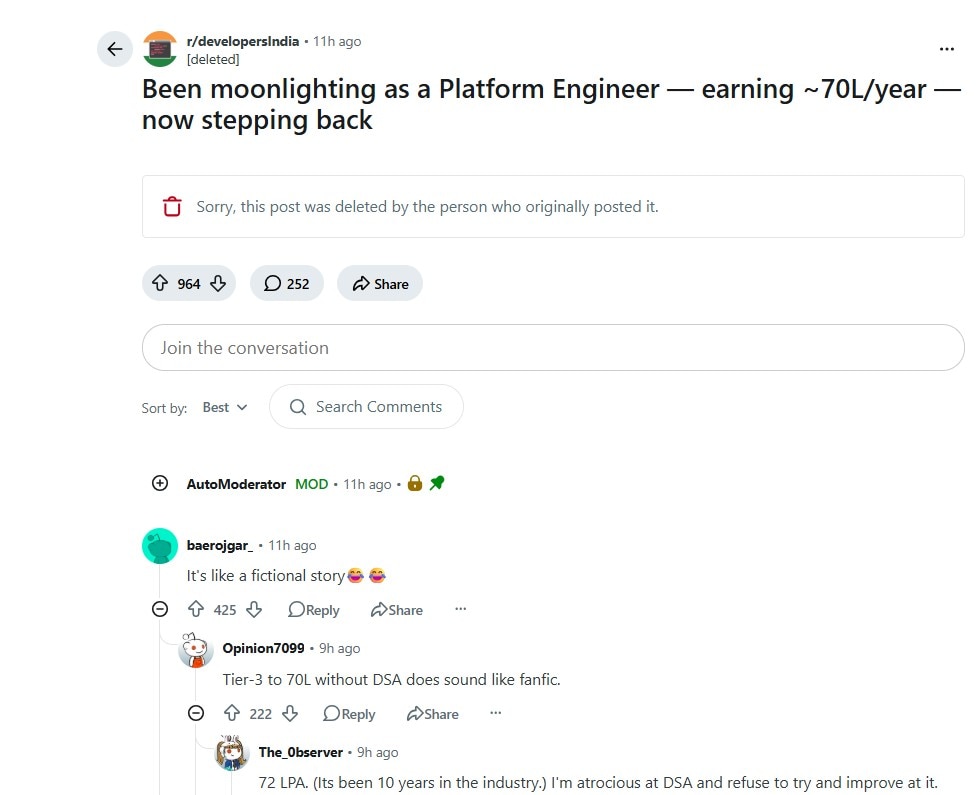Share the post
Screen dimensions: 979x795
tap(380, 284)
